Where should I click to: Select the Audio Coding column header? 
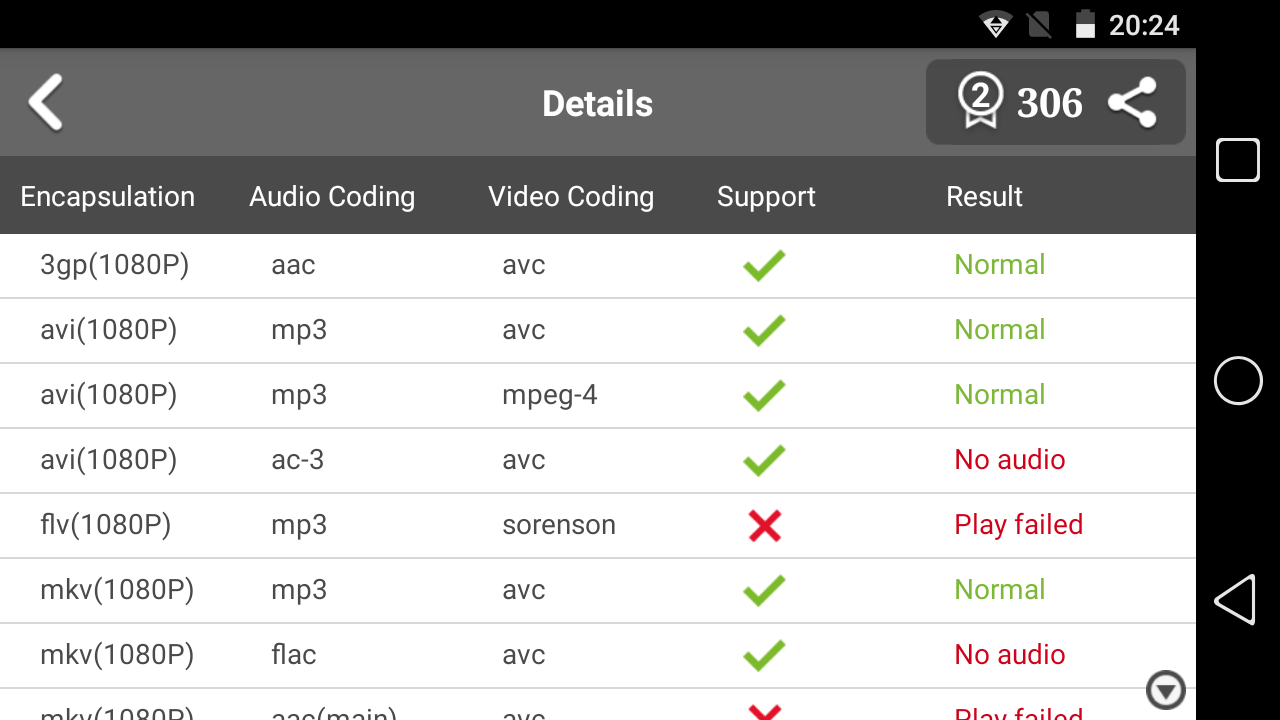332,196
